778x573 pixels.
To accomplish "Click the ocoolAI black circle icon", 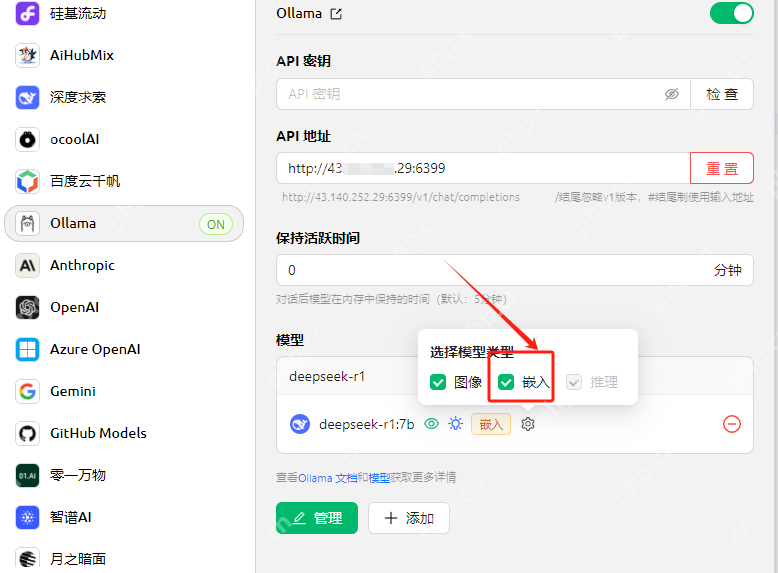I will 27,139.
